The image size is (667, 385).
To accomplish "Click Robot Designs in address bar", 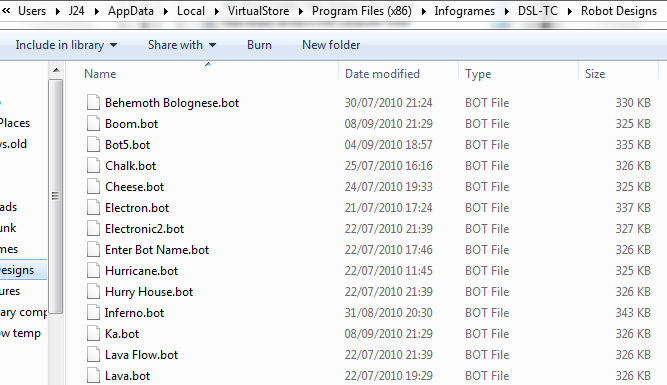I will [619, 11].
